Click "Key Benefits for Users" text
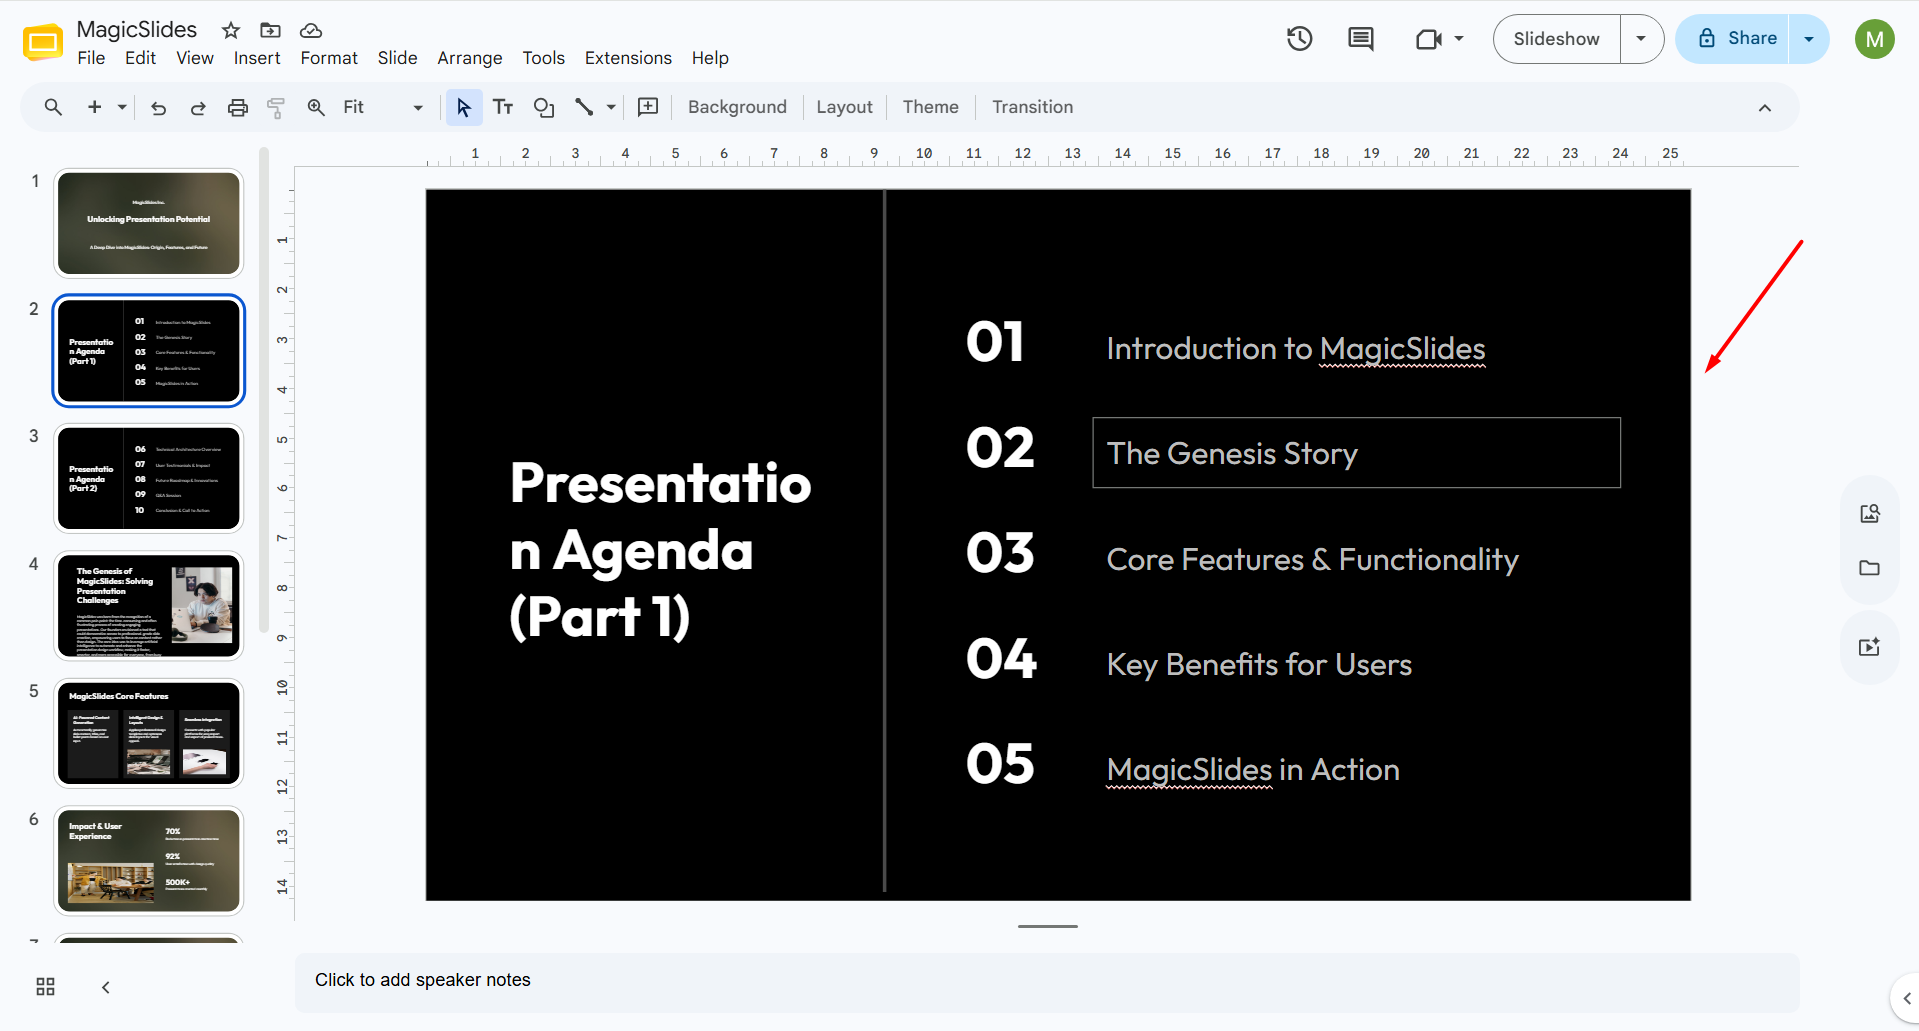 point(1259,664)
